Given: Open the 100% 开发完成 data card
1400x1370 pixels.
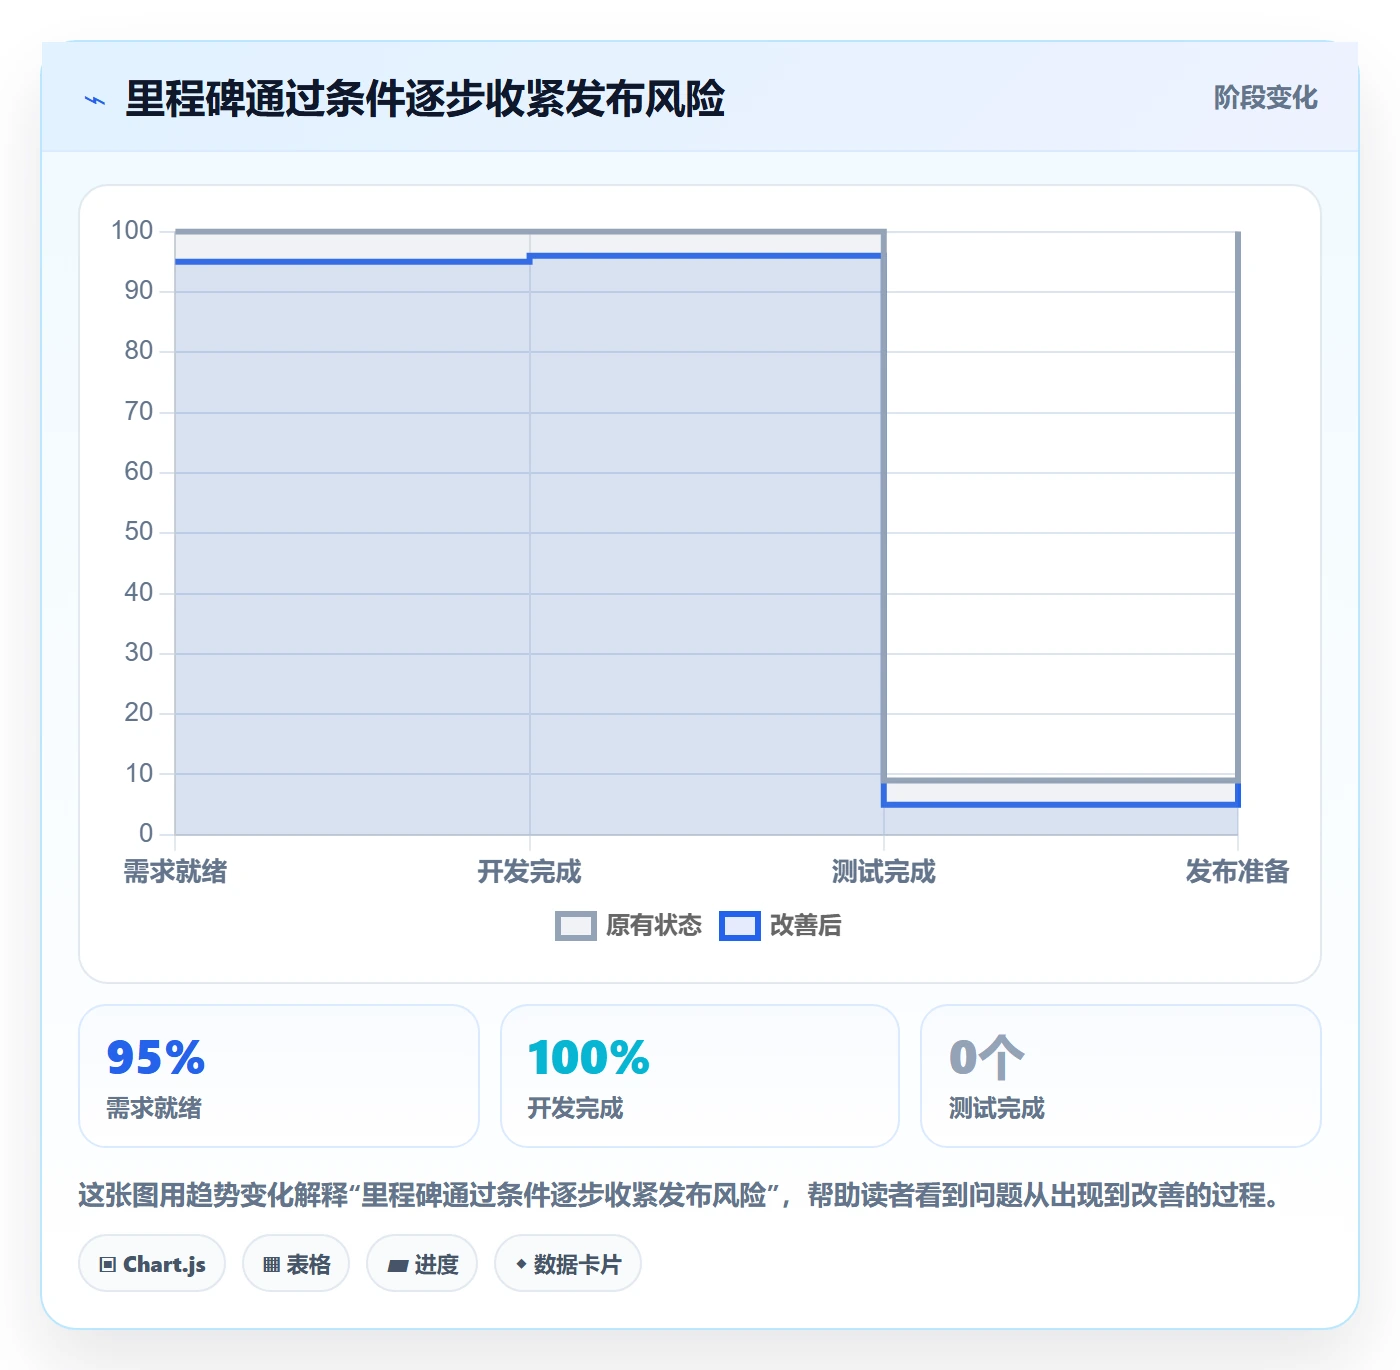Looking at the screenshot, I should pos(700,1076).
